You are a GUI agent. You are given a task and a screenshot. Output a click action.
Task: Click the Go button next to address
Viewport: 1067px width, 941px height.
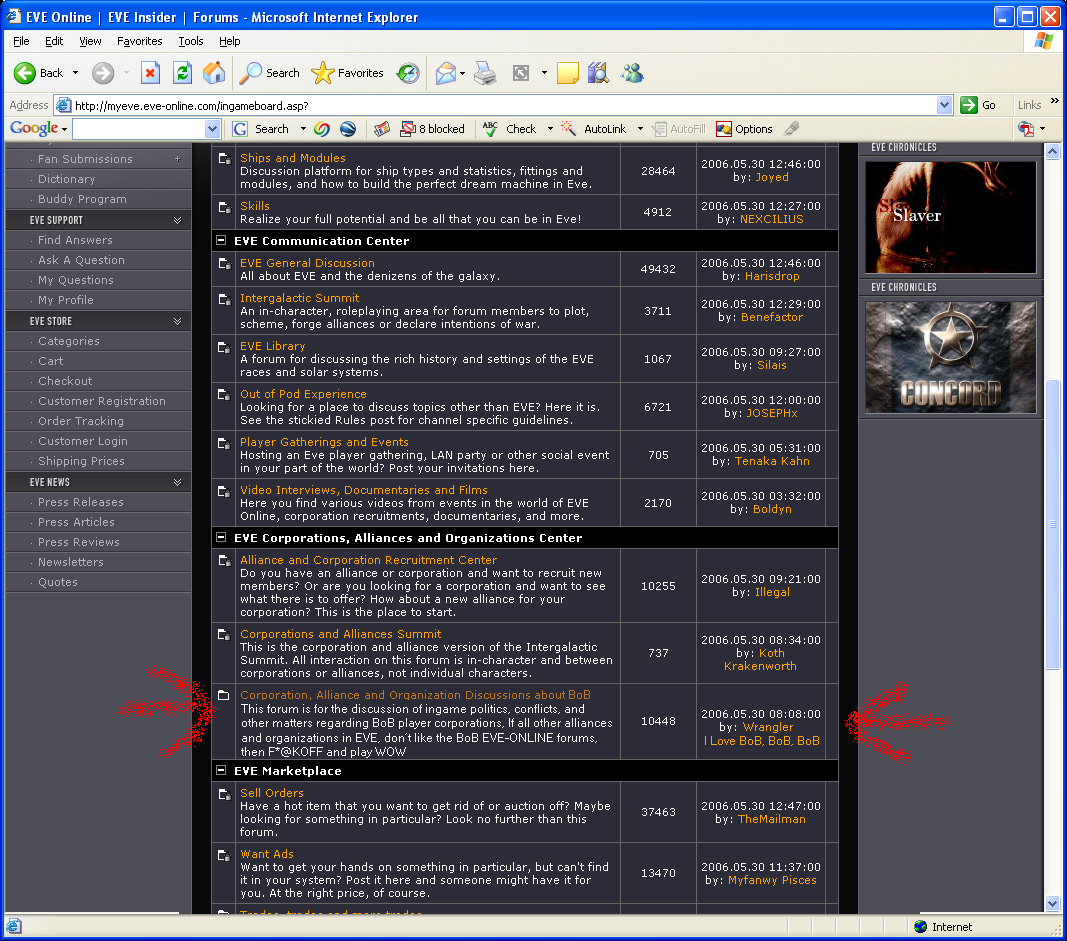[978, 105]
